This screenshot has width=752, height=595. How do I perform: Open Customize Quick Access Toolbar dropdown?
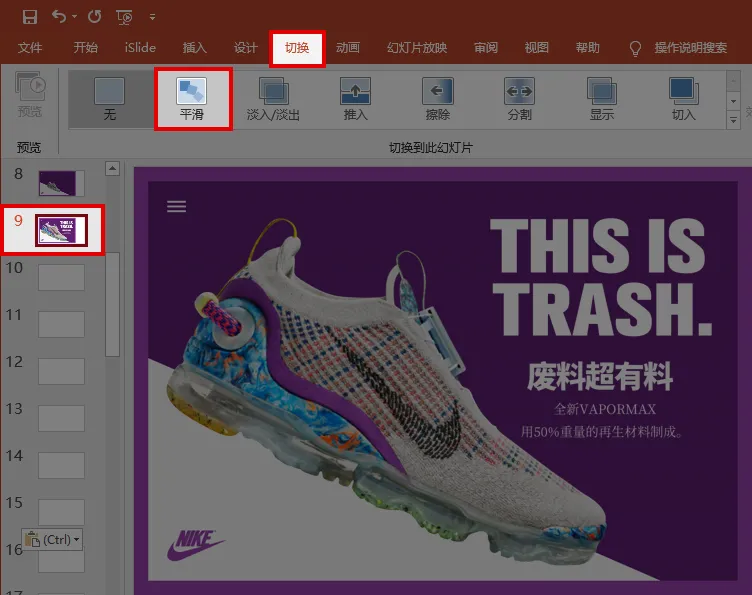coord(153,17)
